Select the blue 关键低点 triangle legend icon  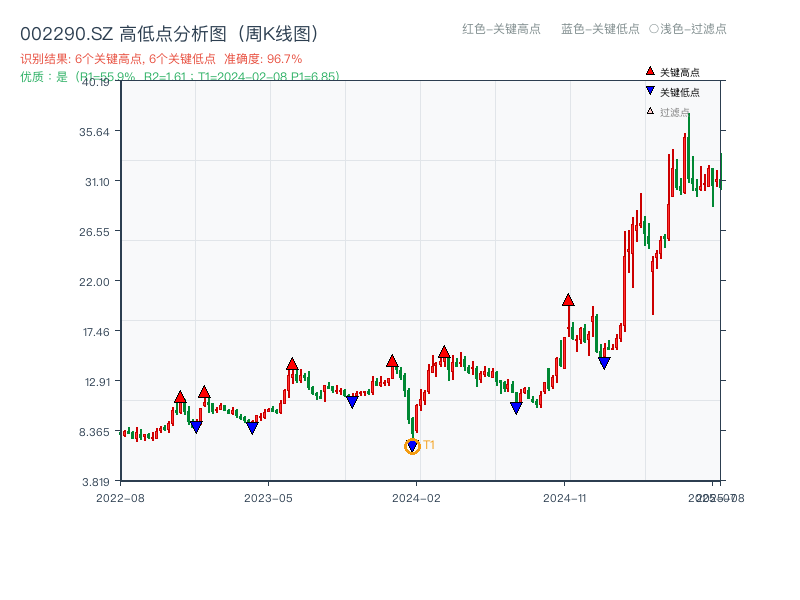click(x=650, y=90)
